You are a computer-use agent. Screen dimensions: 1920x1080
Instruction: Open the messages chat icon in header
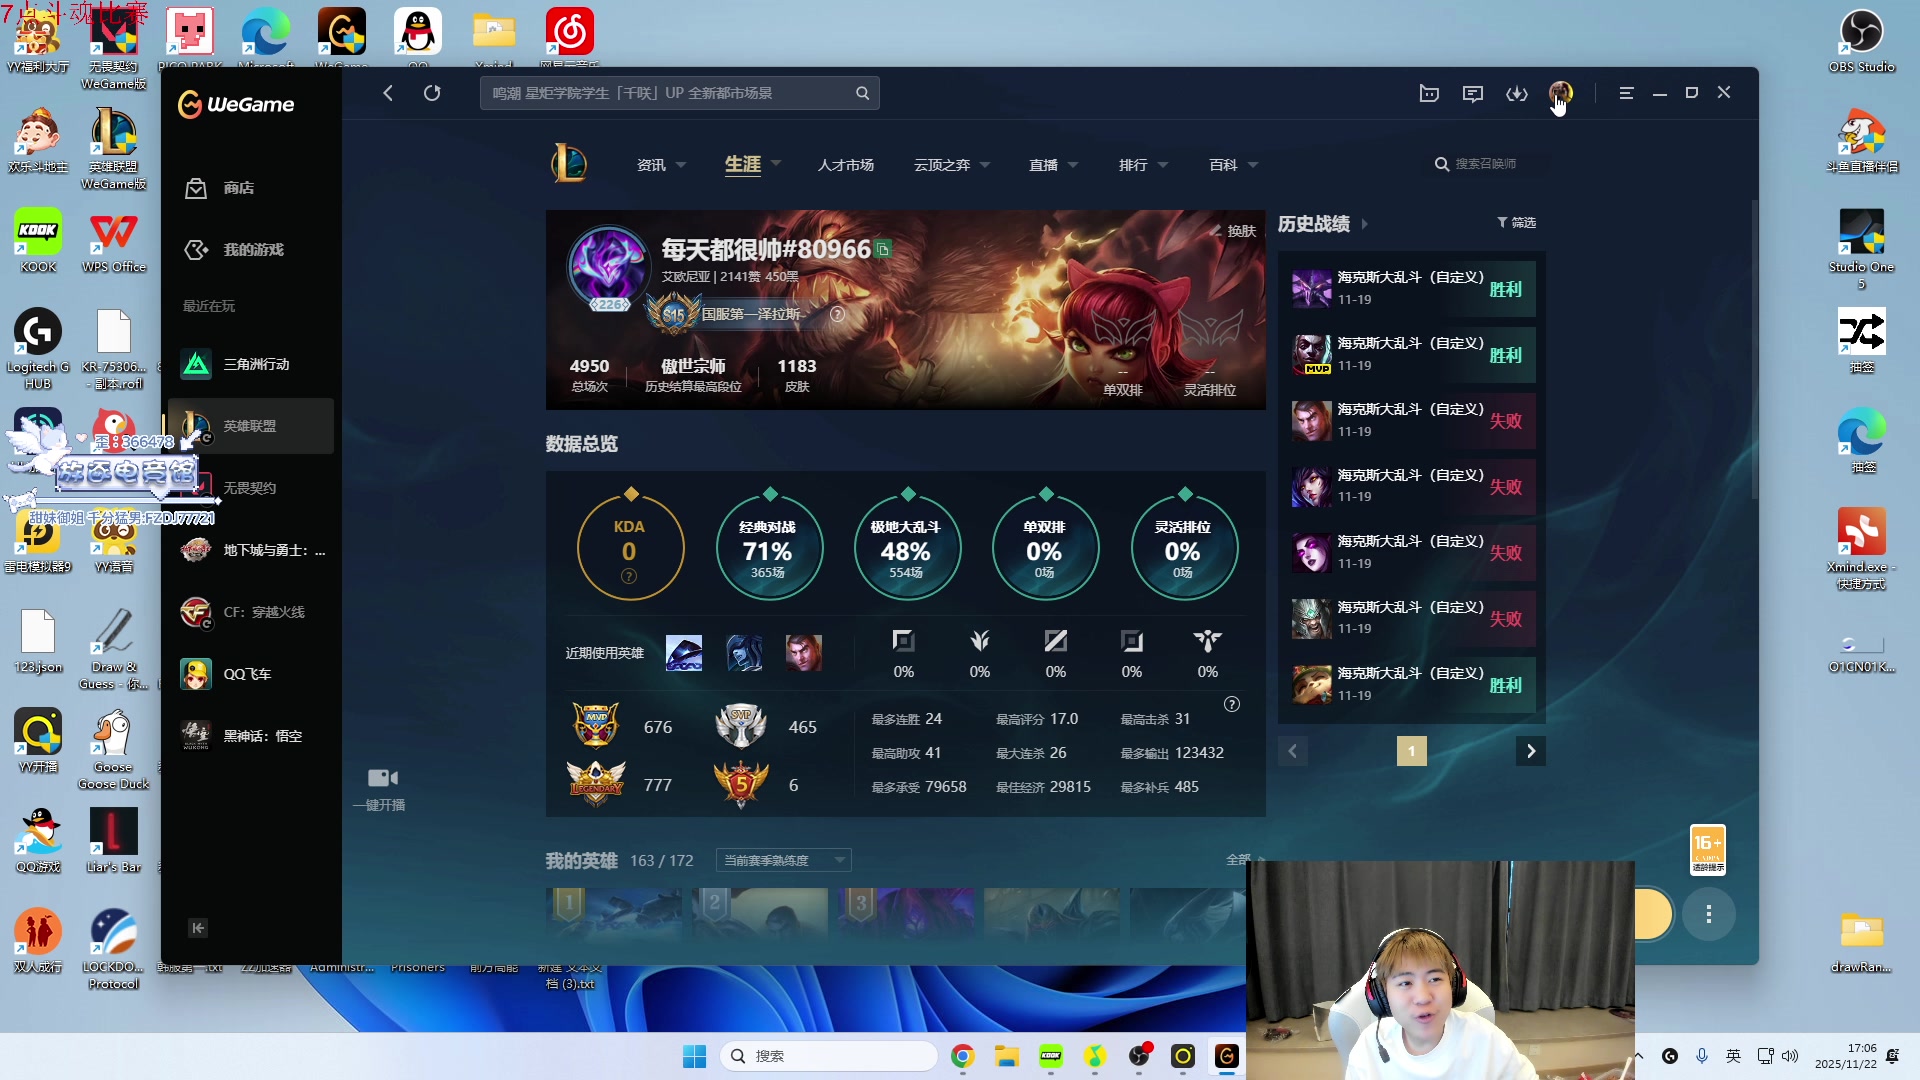[x=1472, y=93]
